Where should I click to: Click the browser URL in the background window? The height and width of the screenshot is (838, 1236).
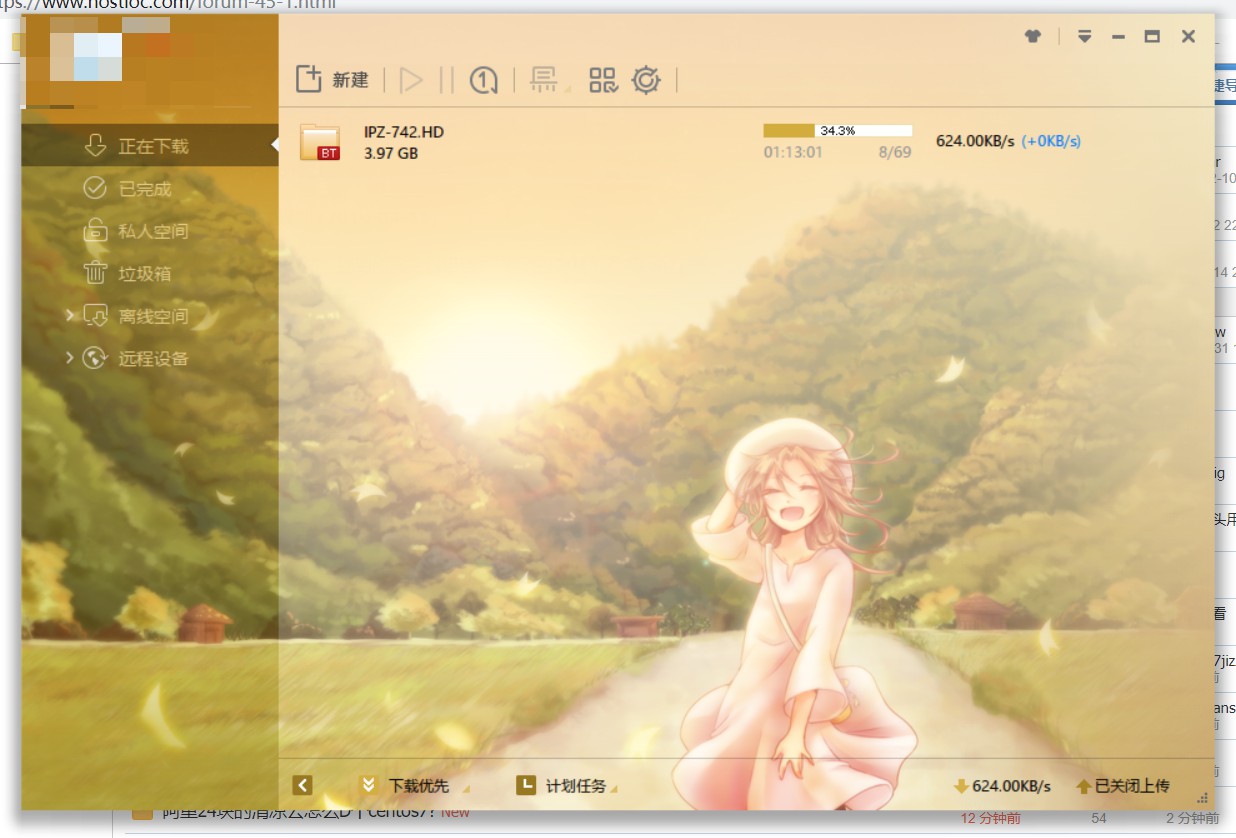pos(168,4)
